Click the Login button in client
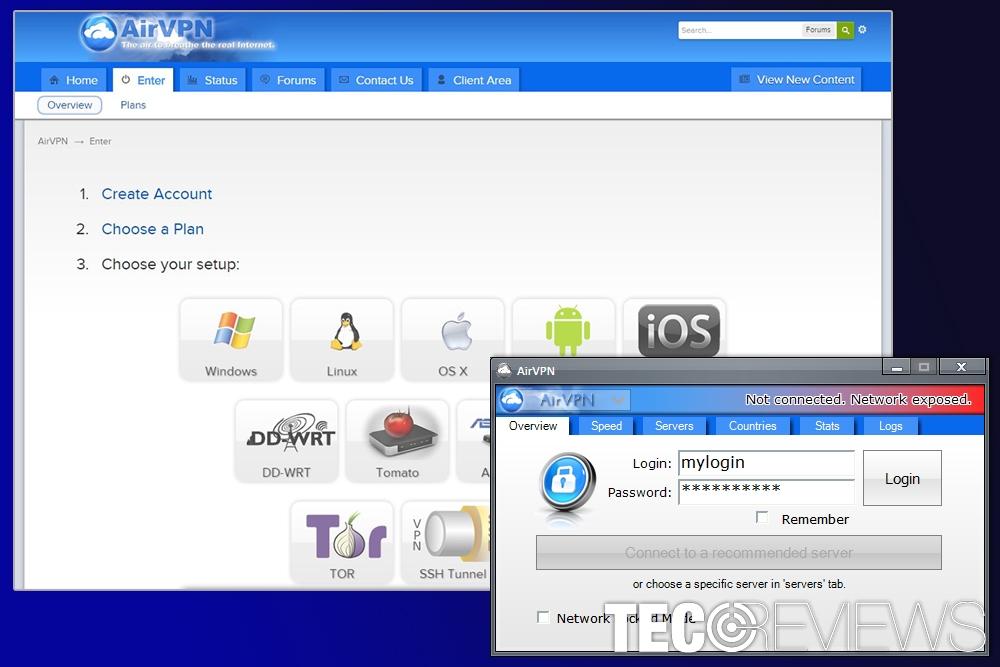The image size is (1000, 667). (902, 478)
